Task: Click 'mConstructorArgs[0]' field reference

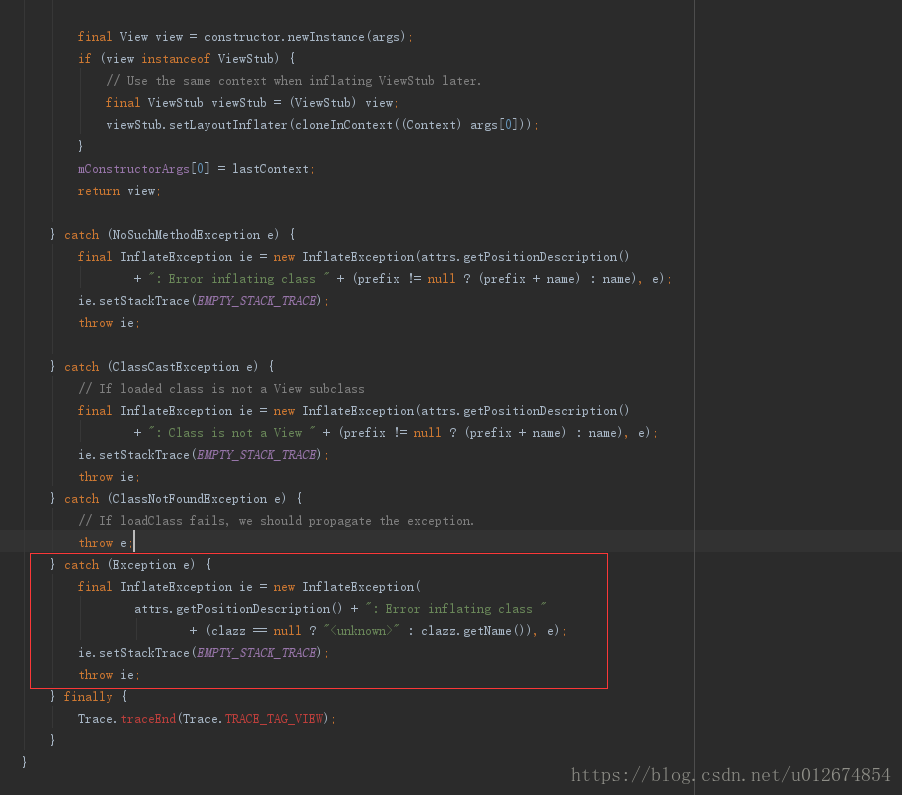Action: (x=143, y=169)
